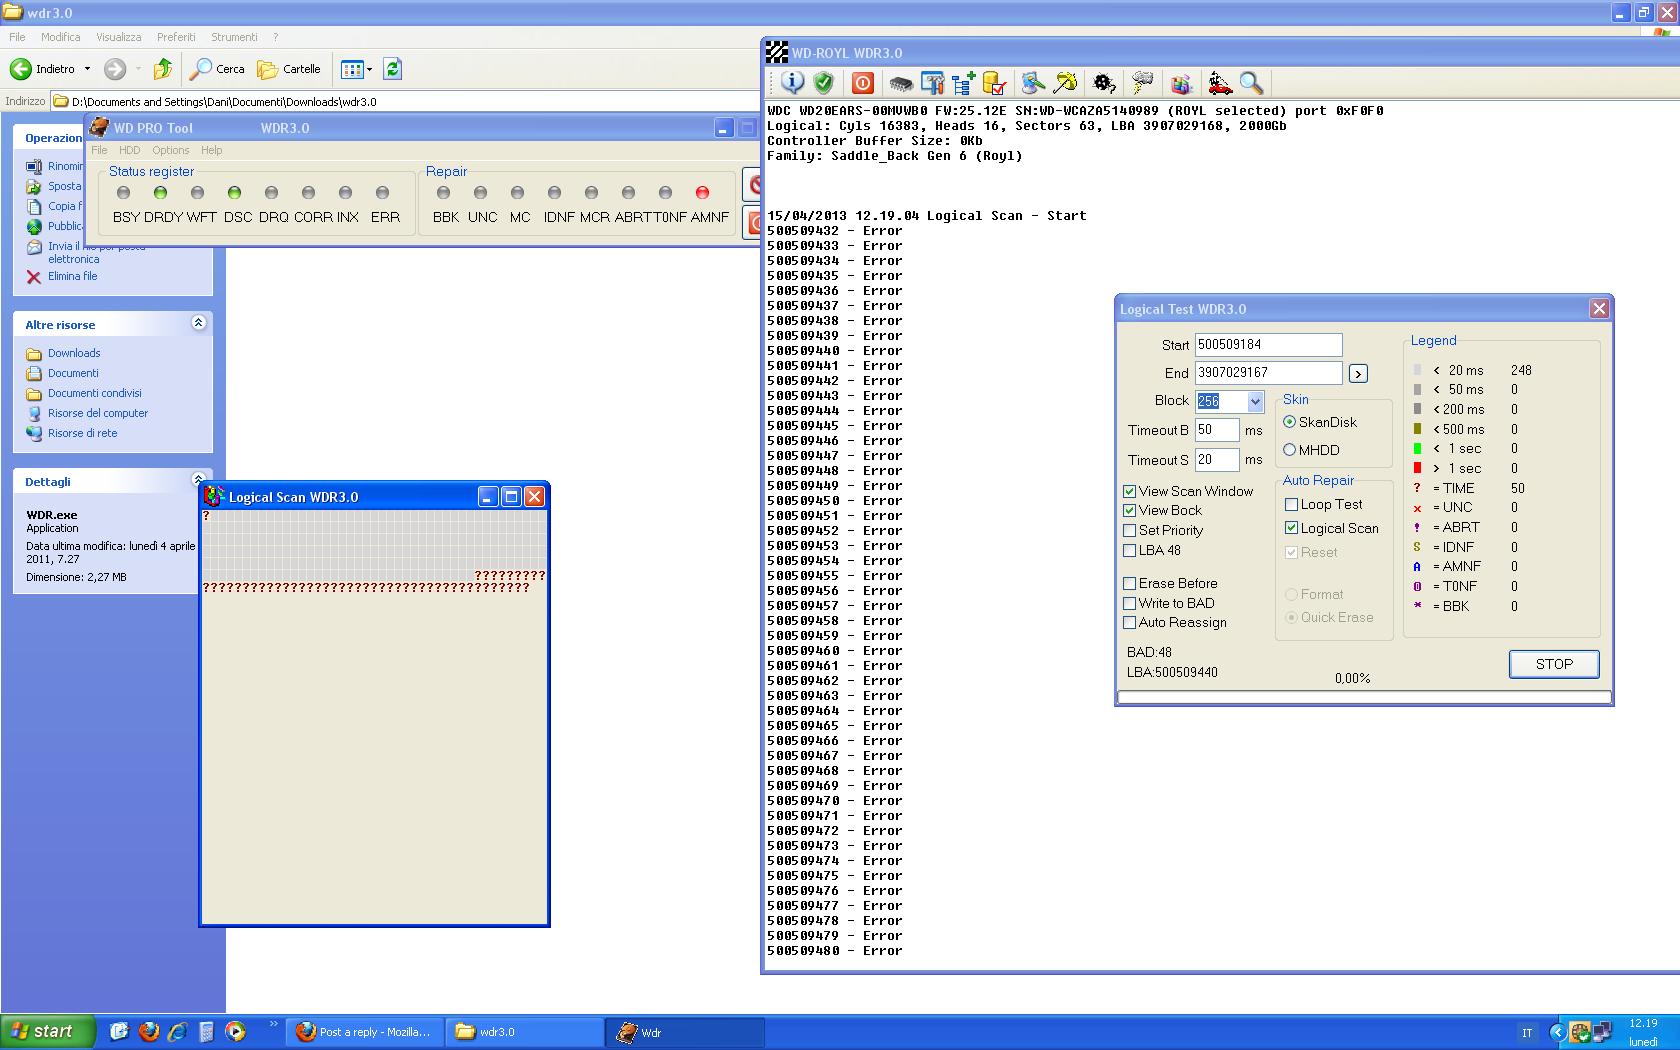This screenshot has height=1050, width=1680.
Task: Click the black bug toolbar icon
Action: click(1104, 83)
